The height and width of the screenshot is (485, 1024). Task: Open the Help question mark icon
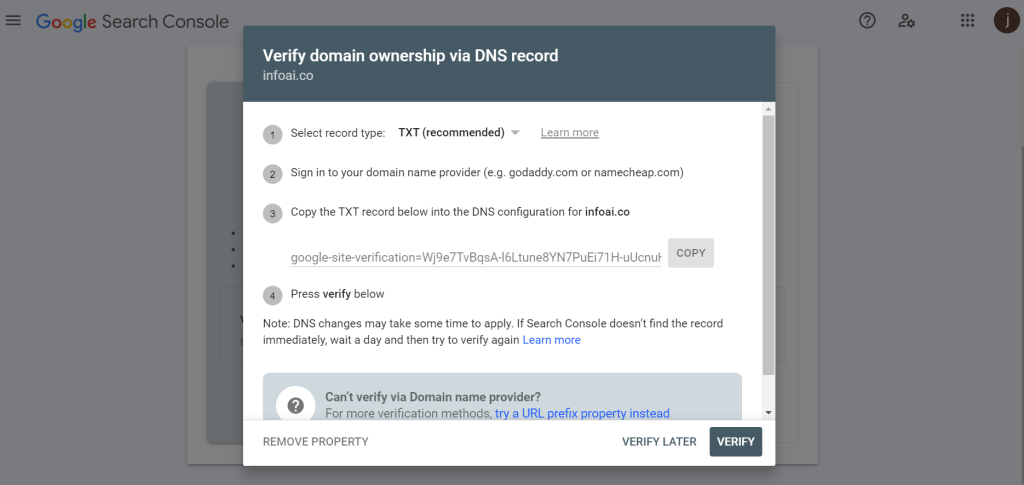(x=867, y=21)
